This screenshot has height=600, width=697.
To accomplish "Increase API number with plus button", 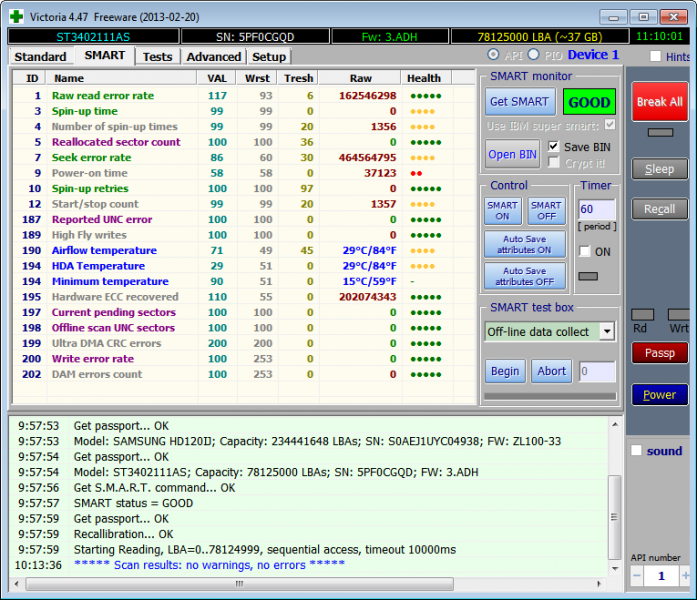I will tap(685, 577).
